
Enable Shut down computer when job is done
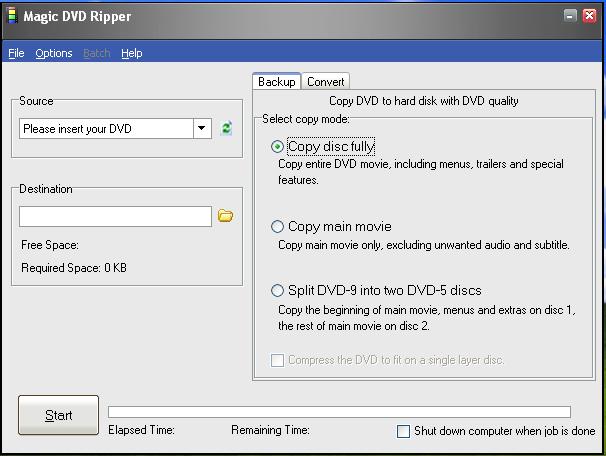point(403,431)
